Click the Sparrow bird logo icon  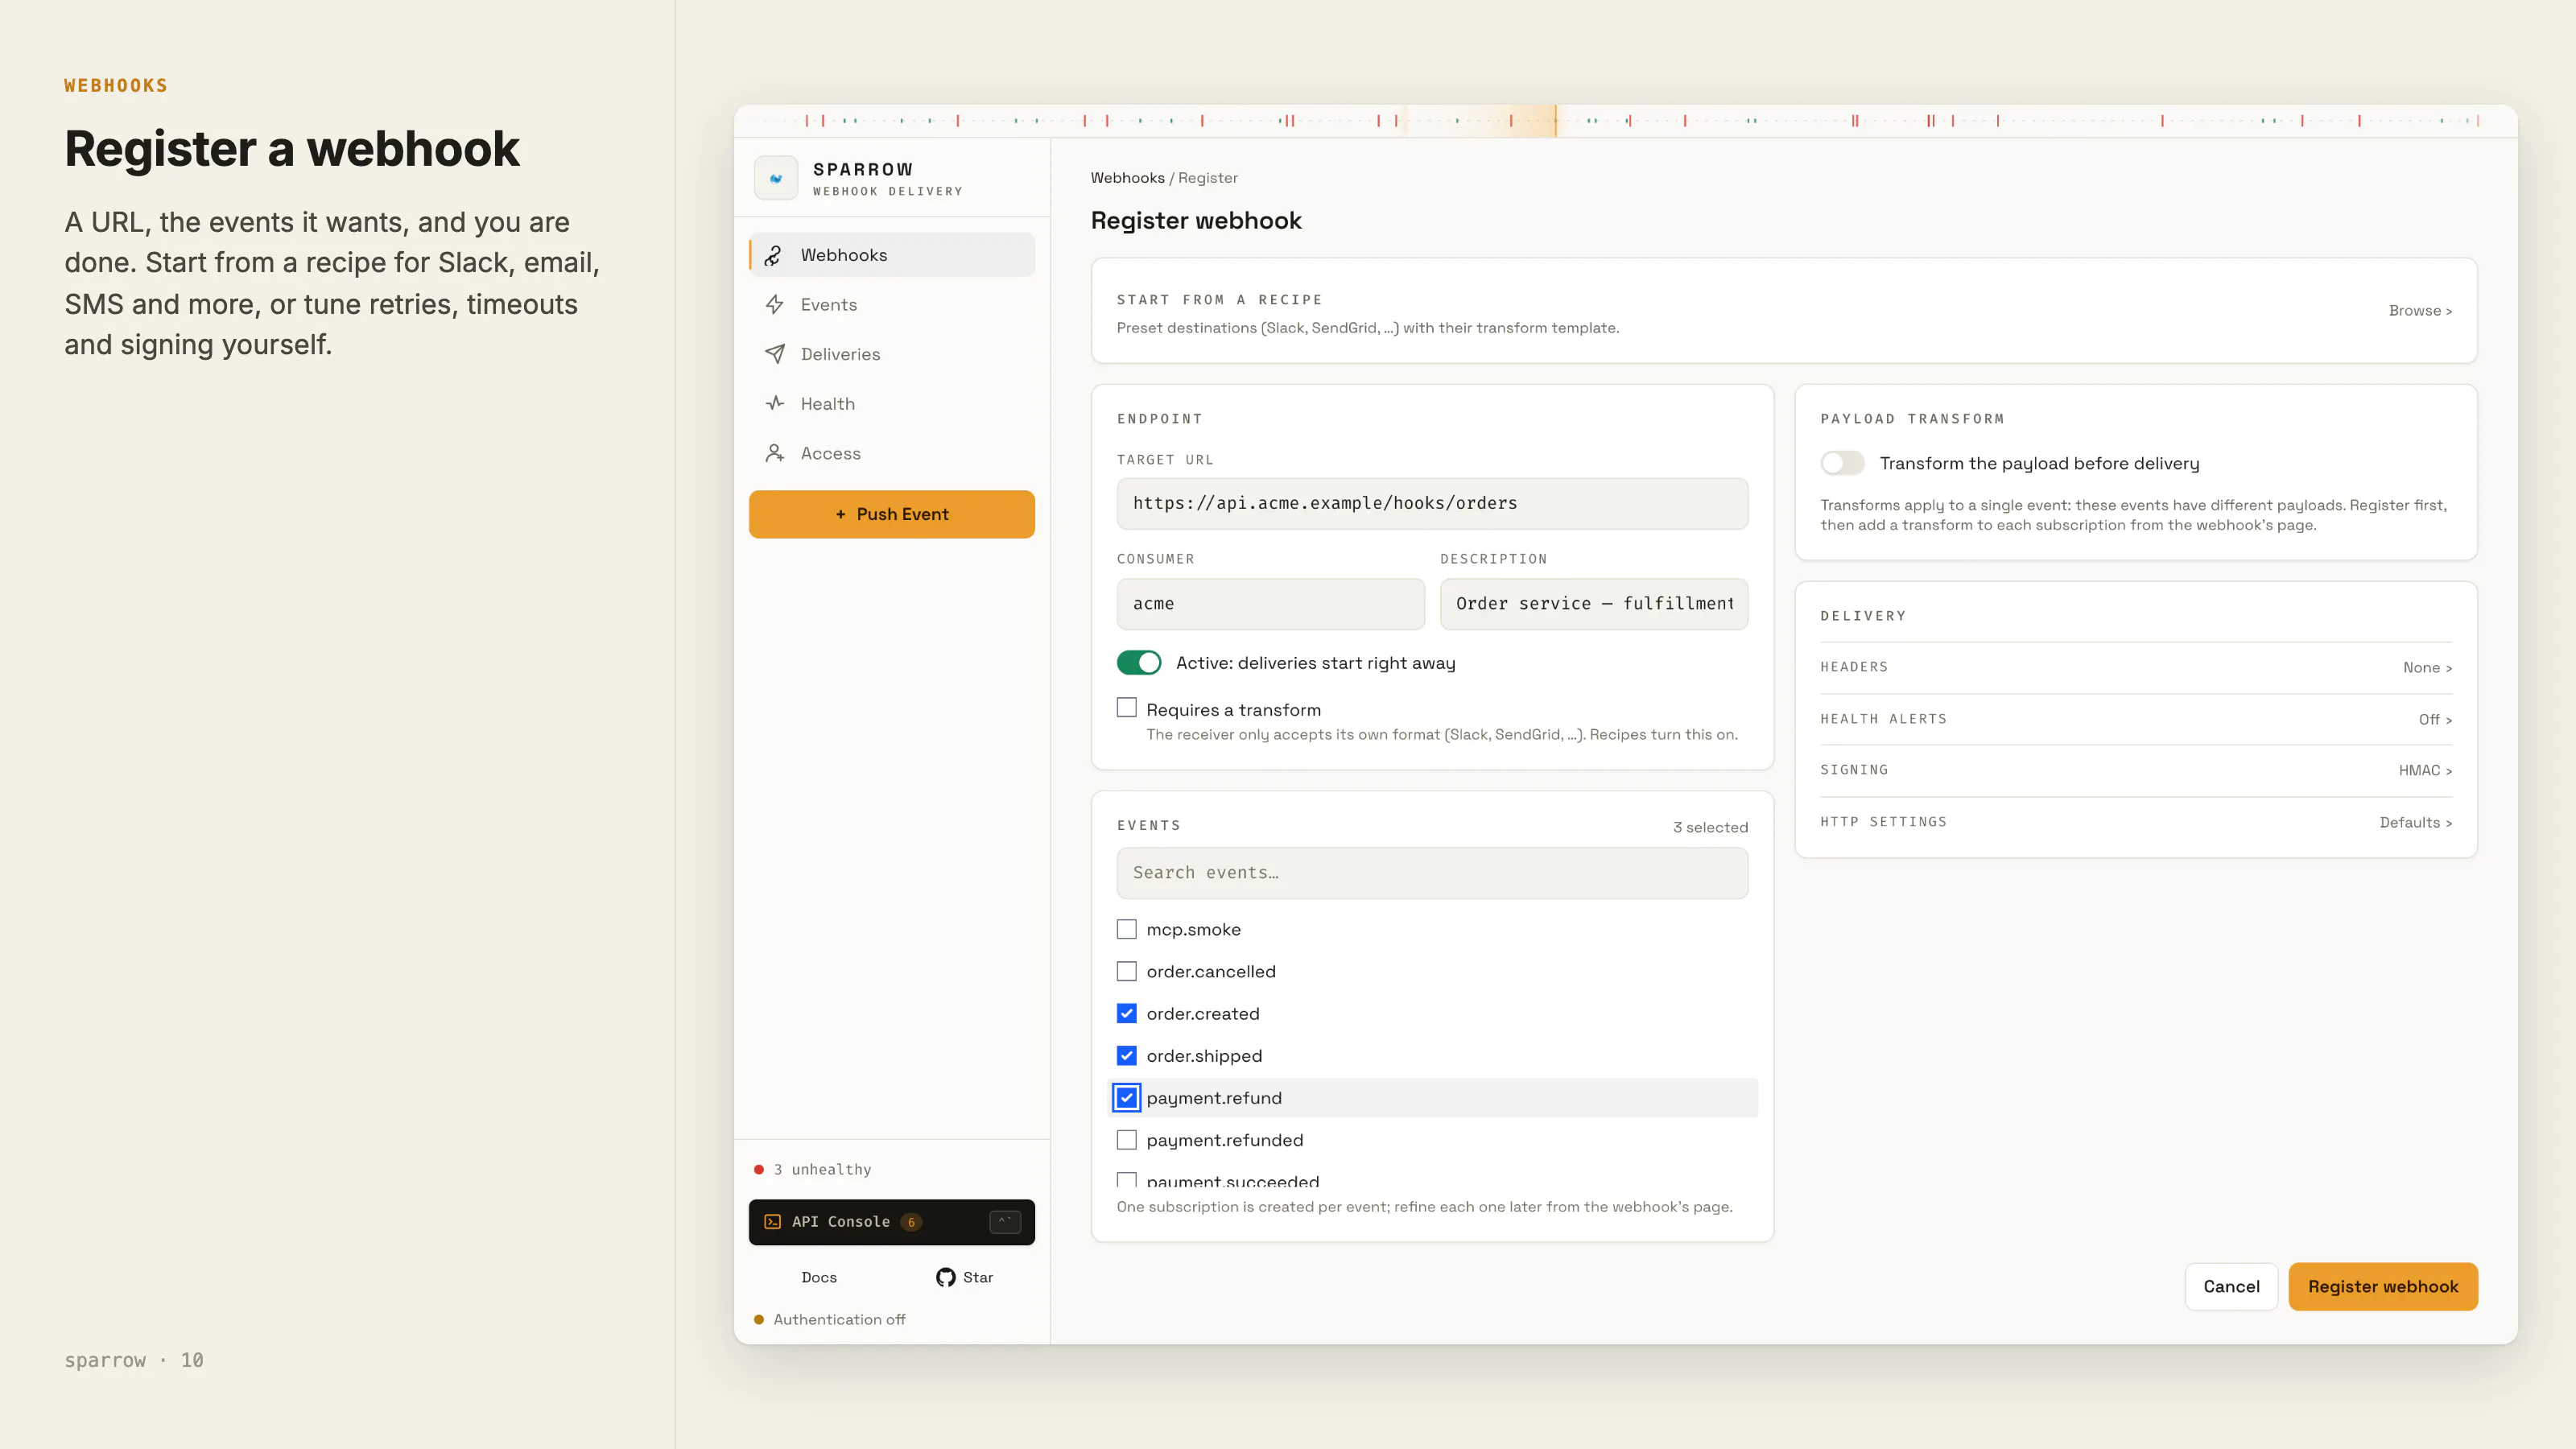776,178
